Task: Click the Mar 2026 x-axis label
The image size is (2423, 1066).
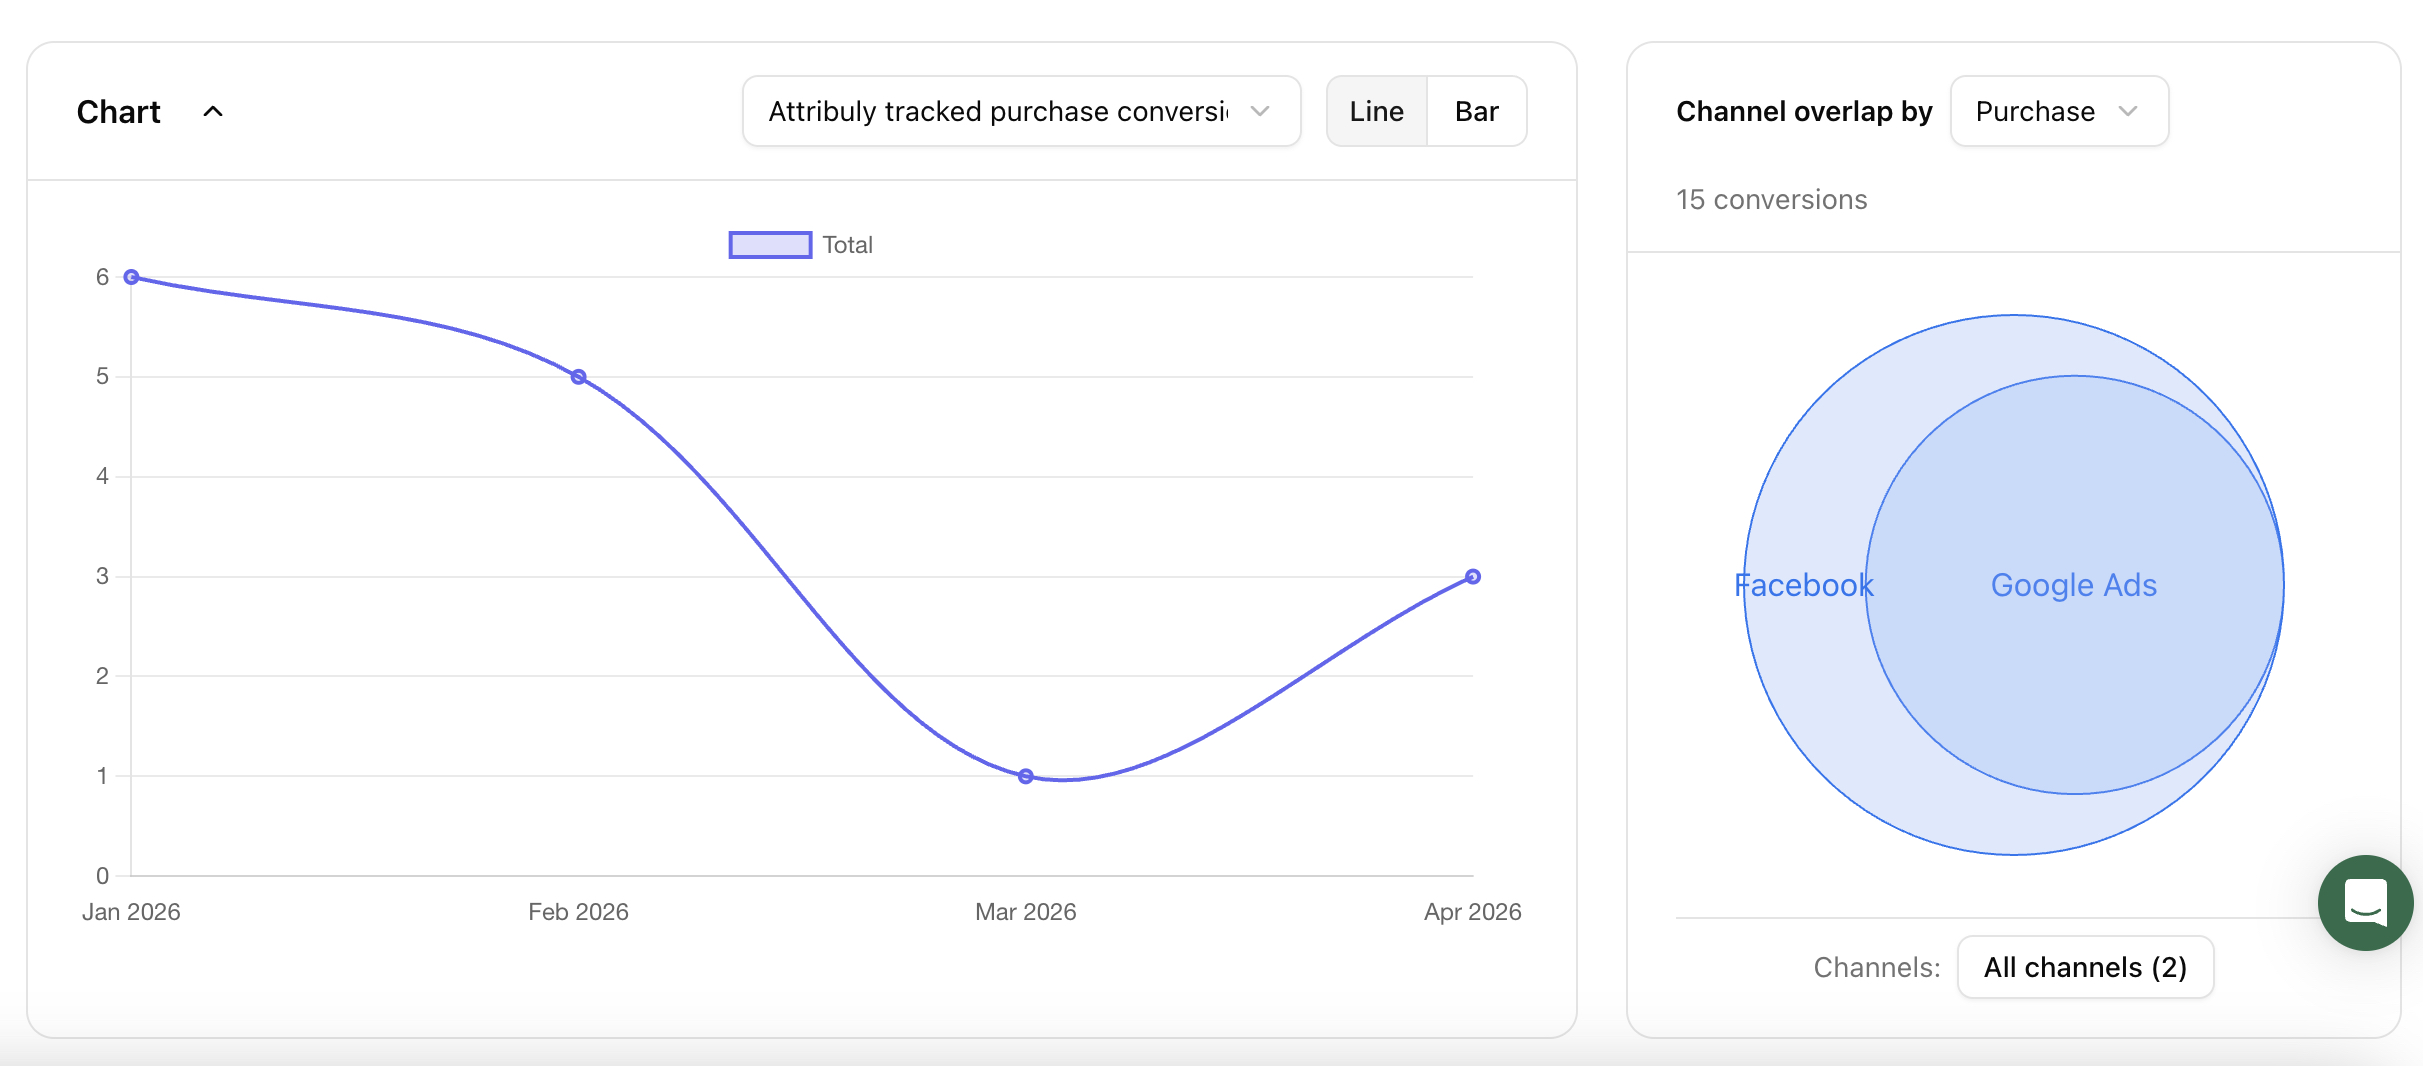Action: (x=1025, y=912)
